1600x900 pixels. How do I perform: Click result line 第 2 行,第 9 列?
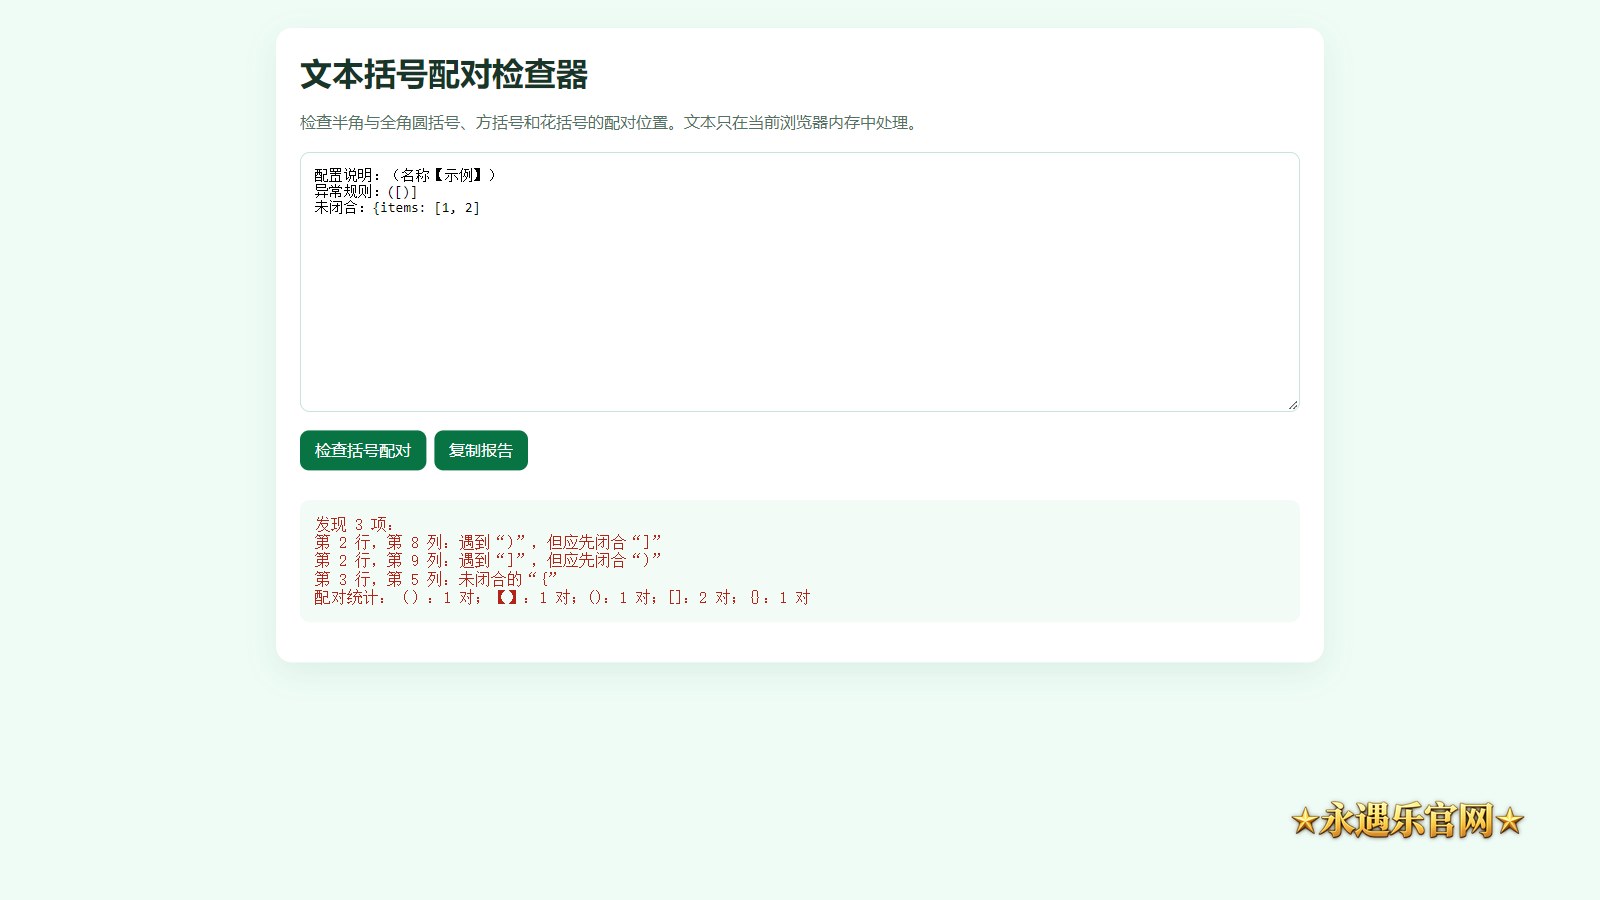tap(488, 560)
